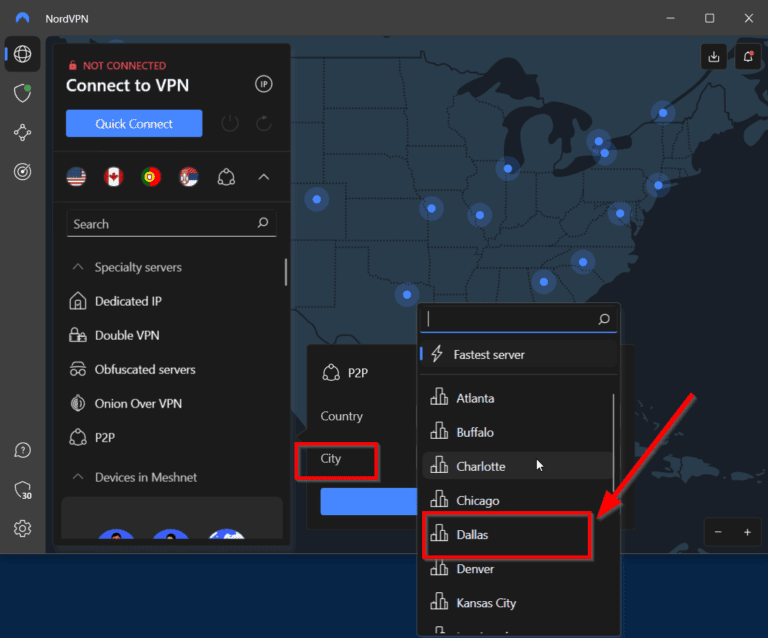Viewport: 768px width, 638px height.
Task: Click the P2P shortcut icon beside flags
Action: 226,177
